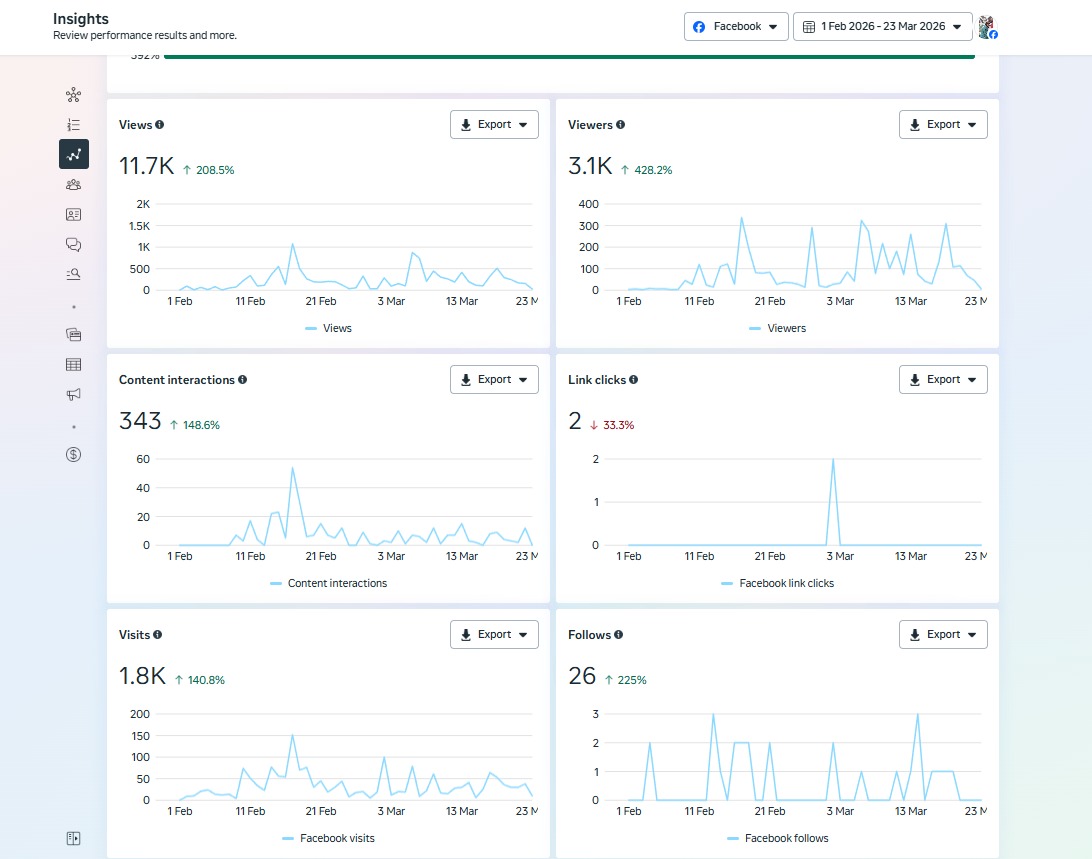The image size is (1092, 859).
Task: Open the Export dropdown for Visits
Action: 494,635
